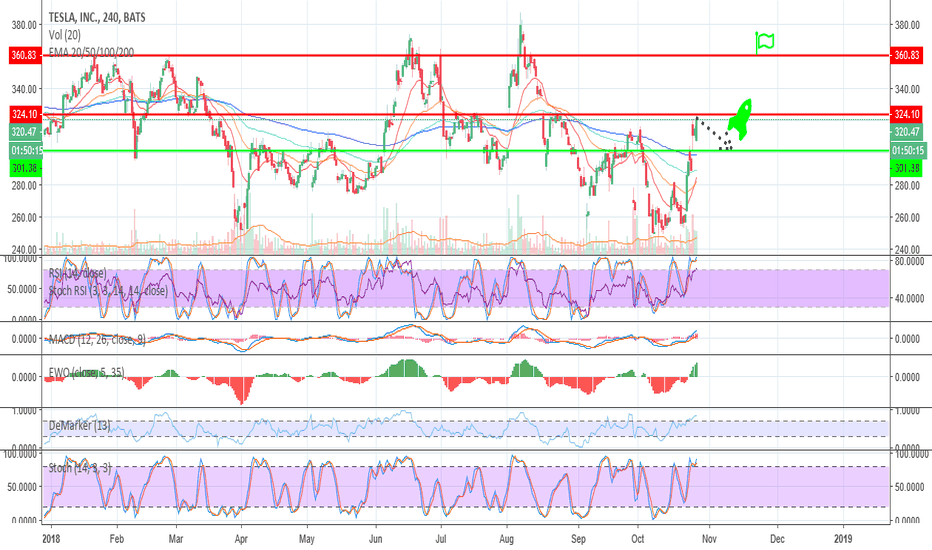
Task: Click the red 360.83 price tag on right scale
Action: (x=906, y=55)
